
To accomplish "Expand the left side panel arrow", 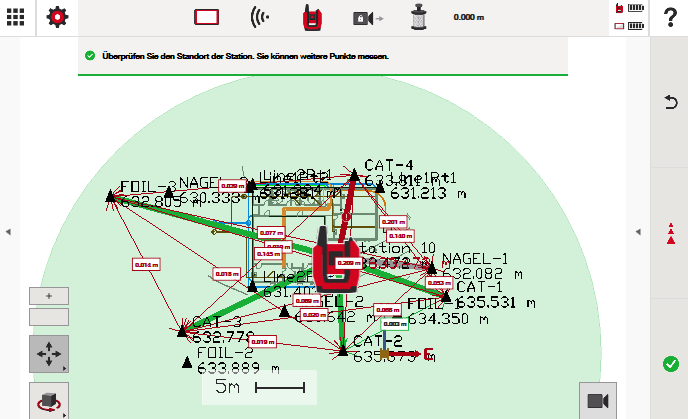I will pos(8,232).
